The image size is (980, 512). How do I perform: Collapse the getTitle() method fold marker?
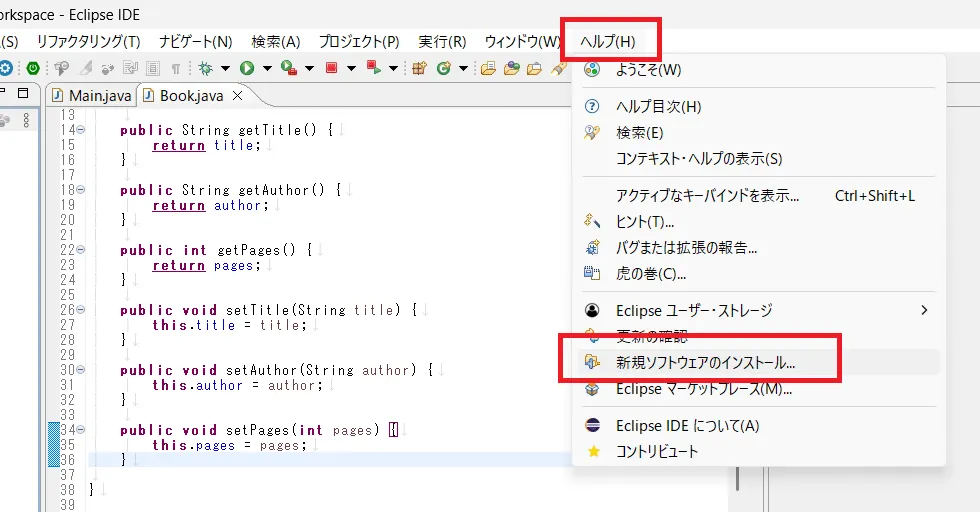[x=81, y=129]
